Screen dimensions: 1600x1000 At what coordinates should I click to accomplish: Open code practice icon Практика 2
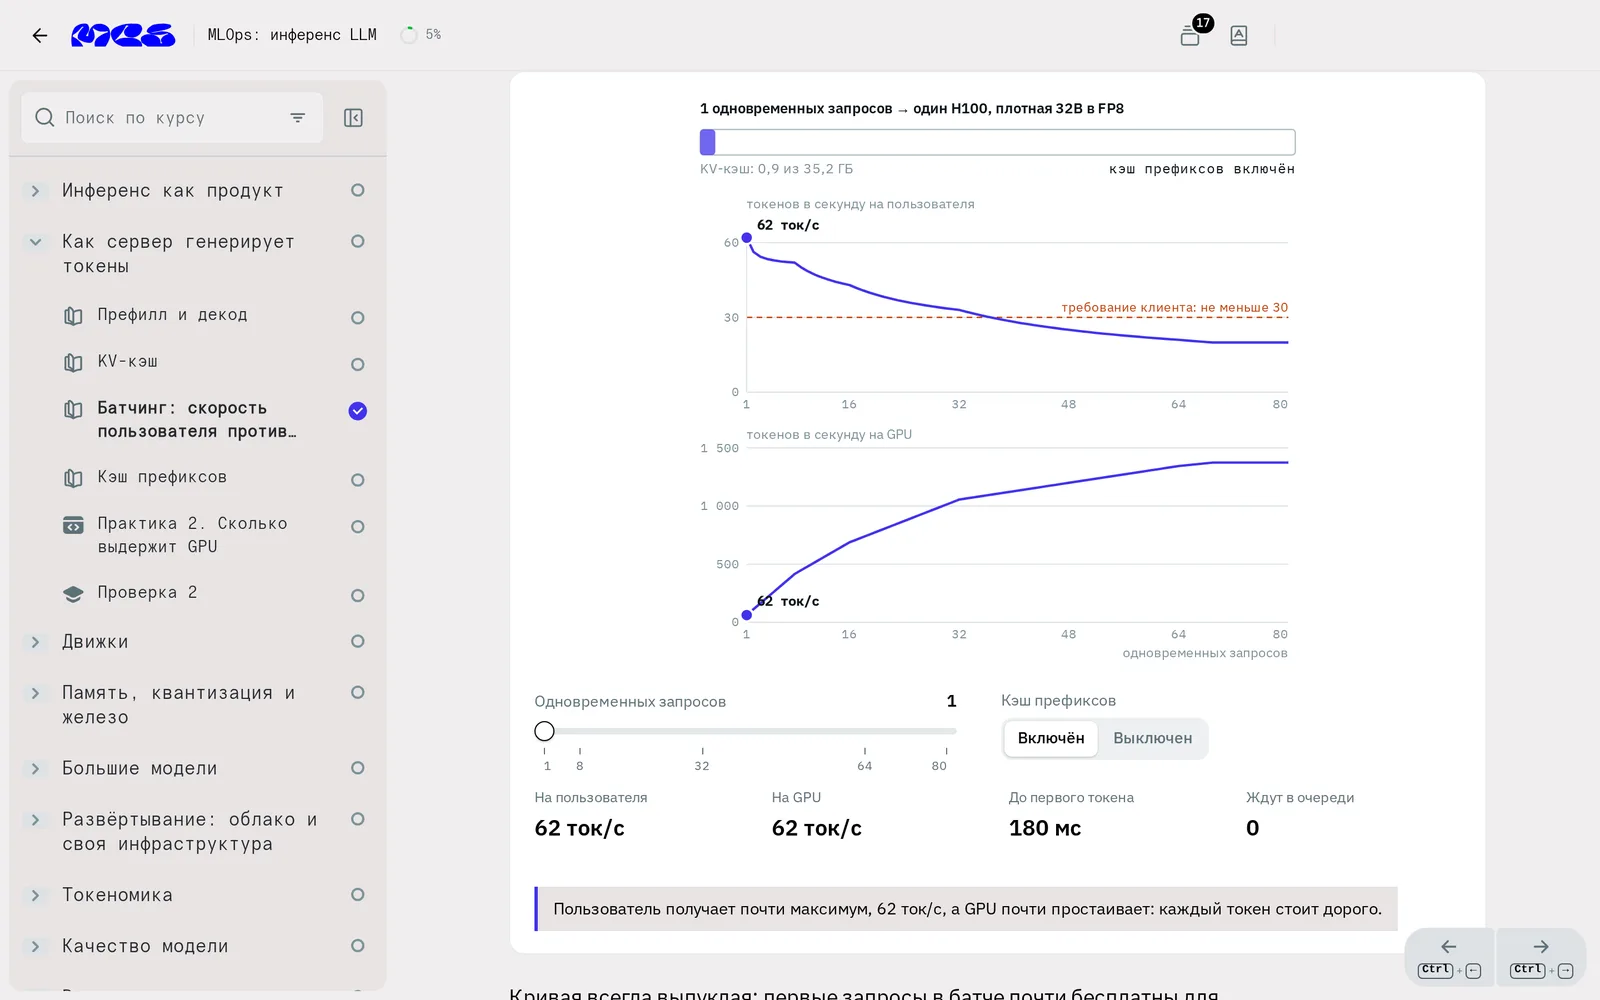[73, 526]
